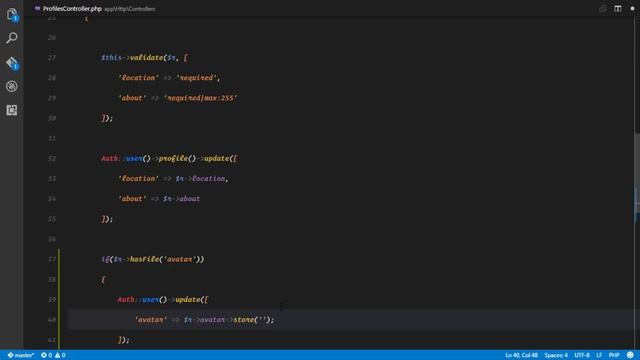The image size is (640, 360).
Task: Click the master* git branch indicator
Action: [x=21, y=355]
